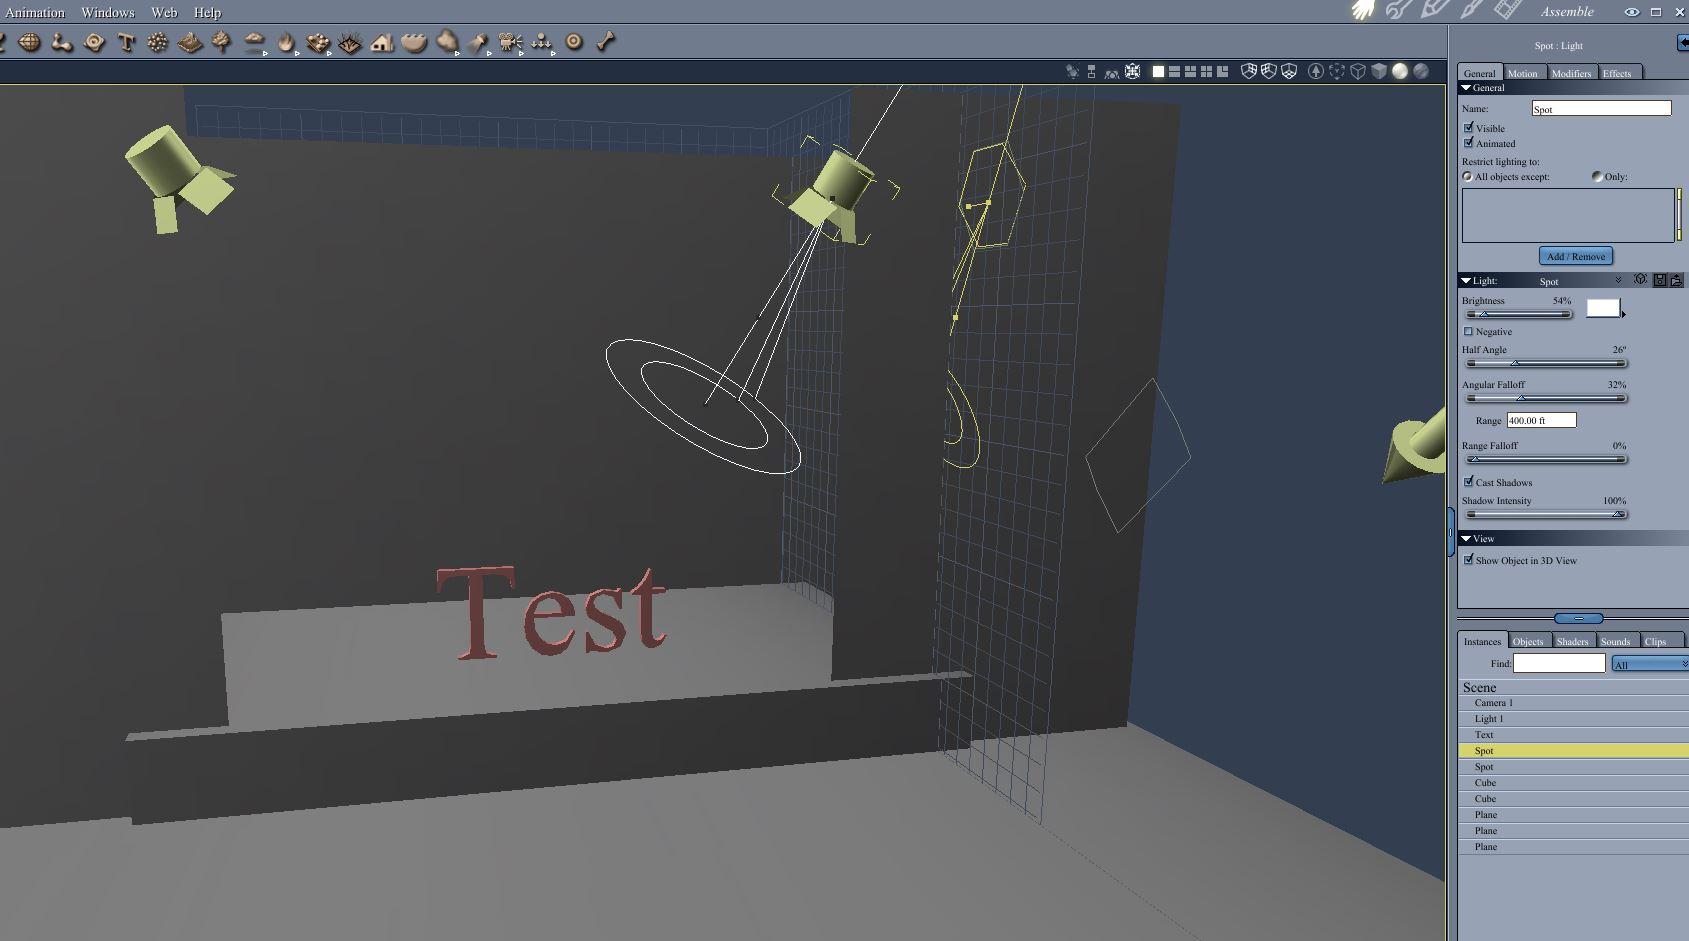The image size is (1689, 941).
Task: Open the Animation menu
Action: [x=35, y=12]
